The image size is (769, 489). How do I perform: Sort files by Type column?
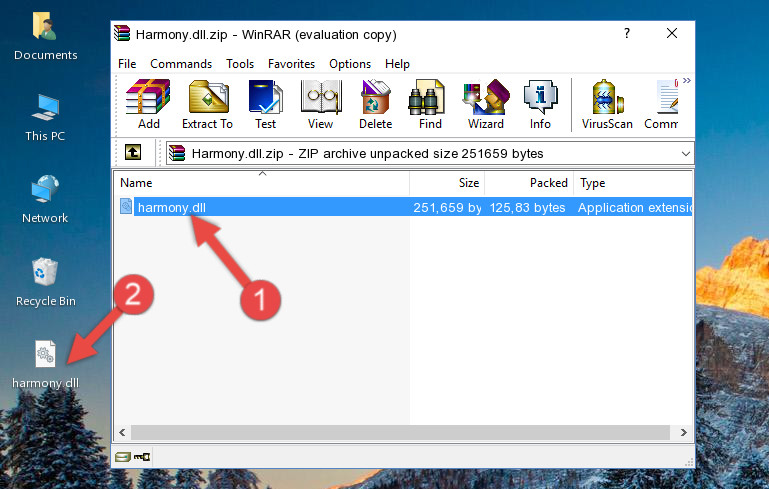pyautogui.click(x=633, y=183)
